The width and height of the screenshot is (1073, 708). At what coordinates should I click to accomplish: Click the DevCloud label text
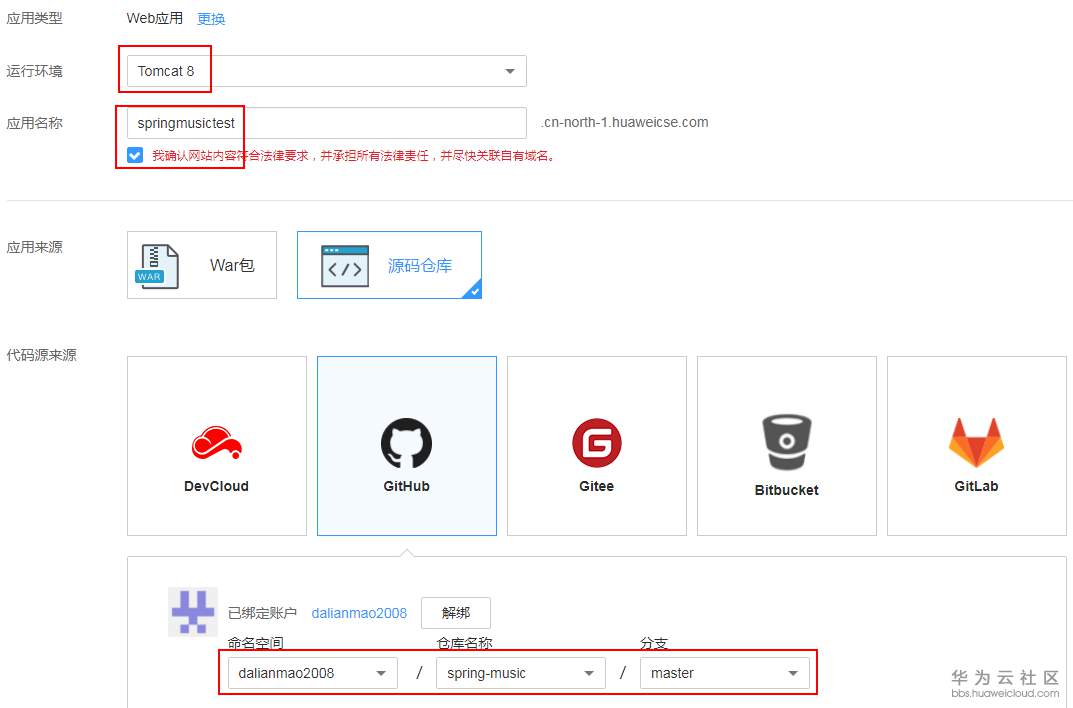[x=216, y=486]
